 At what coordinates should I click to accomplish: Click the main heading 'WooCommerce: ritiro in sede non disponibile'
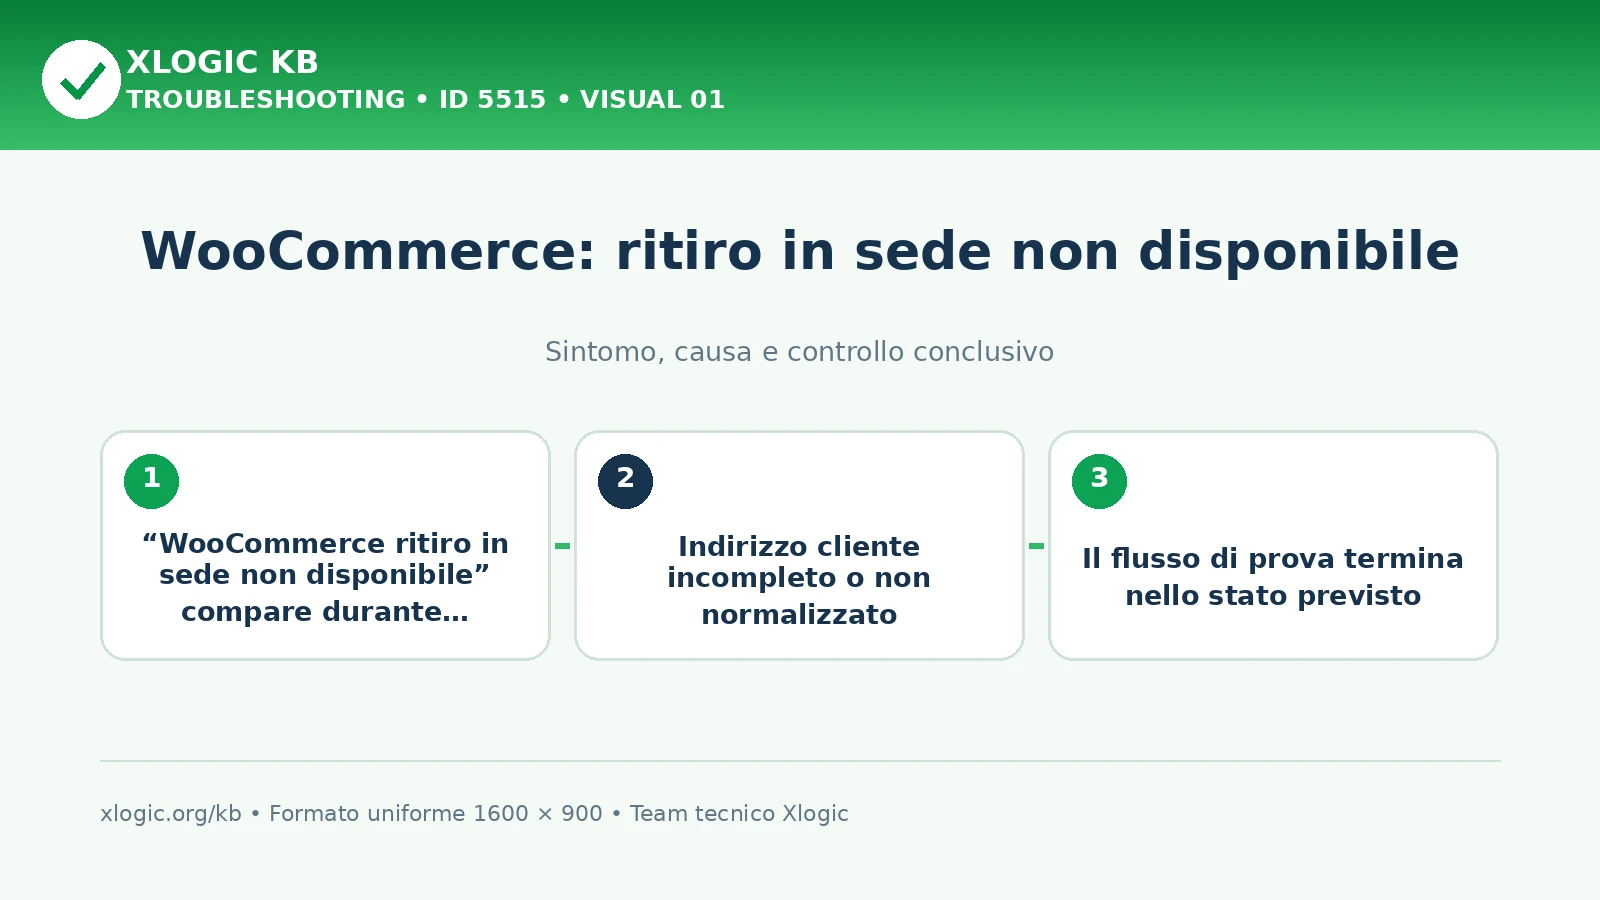pos(800,251)
